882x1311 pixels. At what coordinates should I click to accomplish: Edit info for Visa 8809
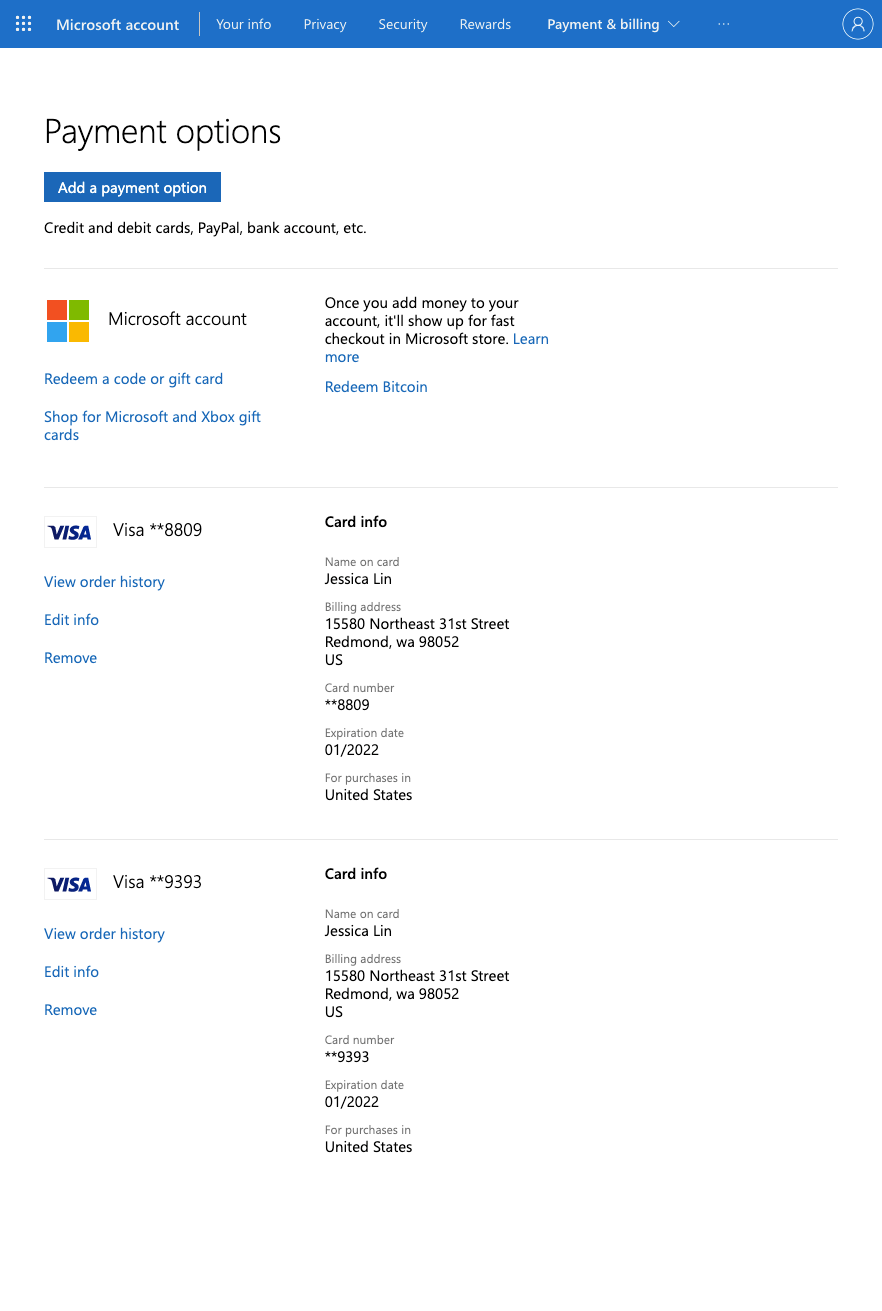71,620
